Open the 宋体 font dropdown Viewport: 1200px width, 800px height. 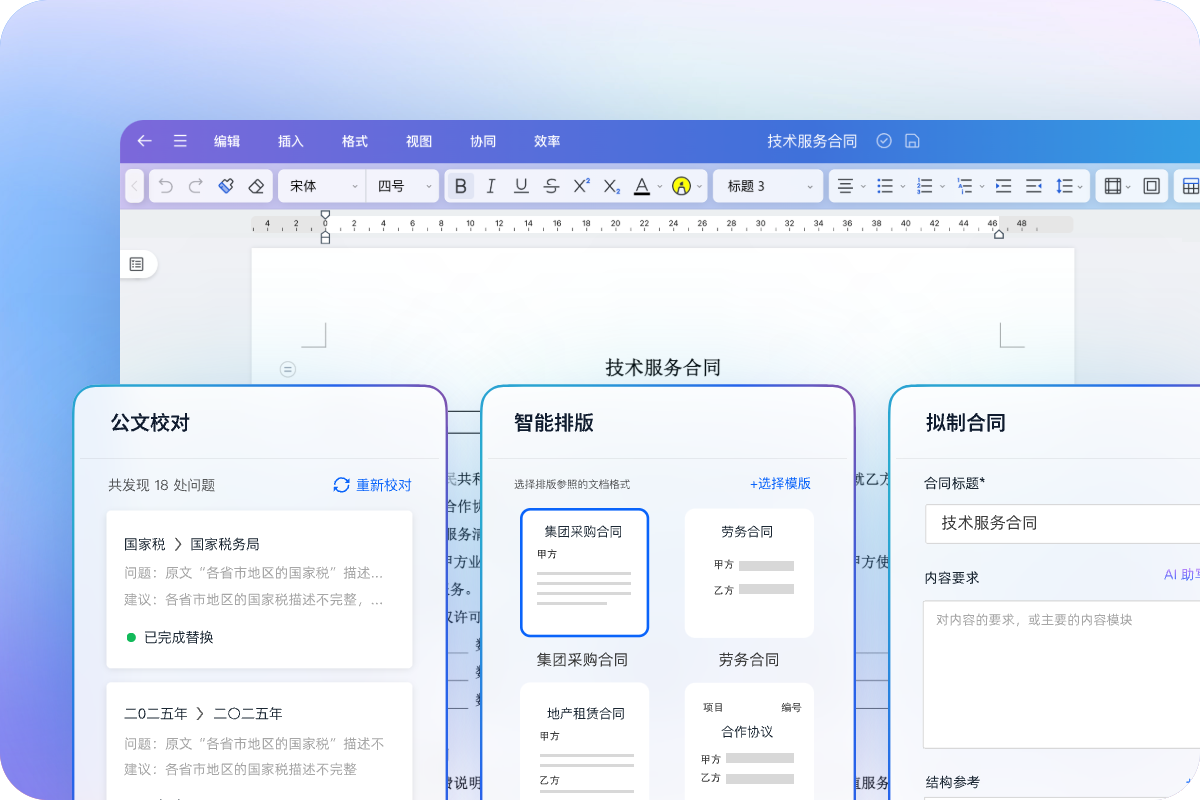click(x=323, y=186)
